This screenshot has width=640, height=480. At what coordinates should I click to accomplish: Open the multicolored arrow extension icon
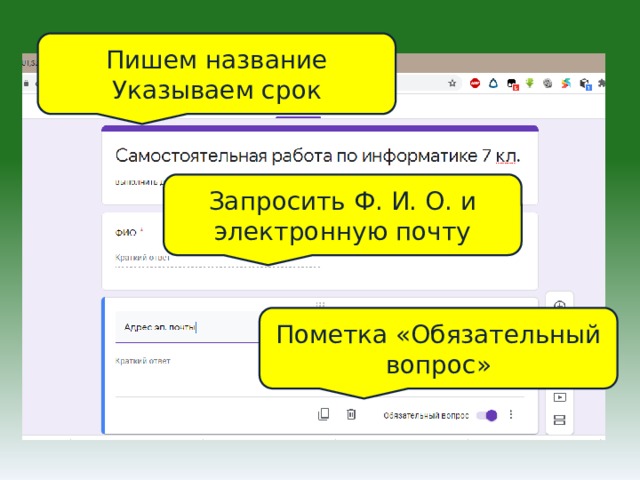pyautogui.click(x=566, y=84)
